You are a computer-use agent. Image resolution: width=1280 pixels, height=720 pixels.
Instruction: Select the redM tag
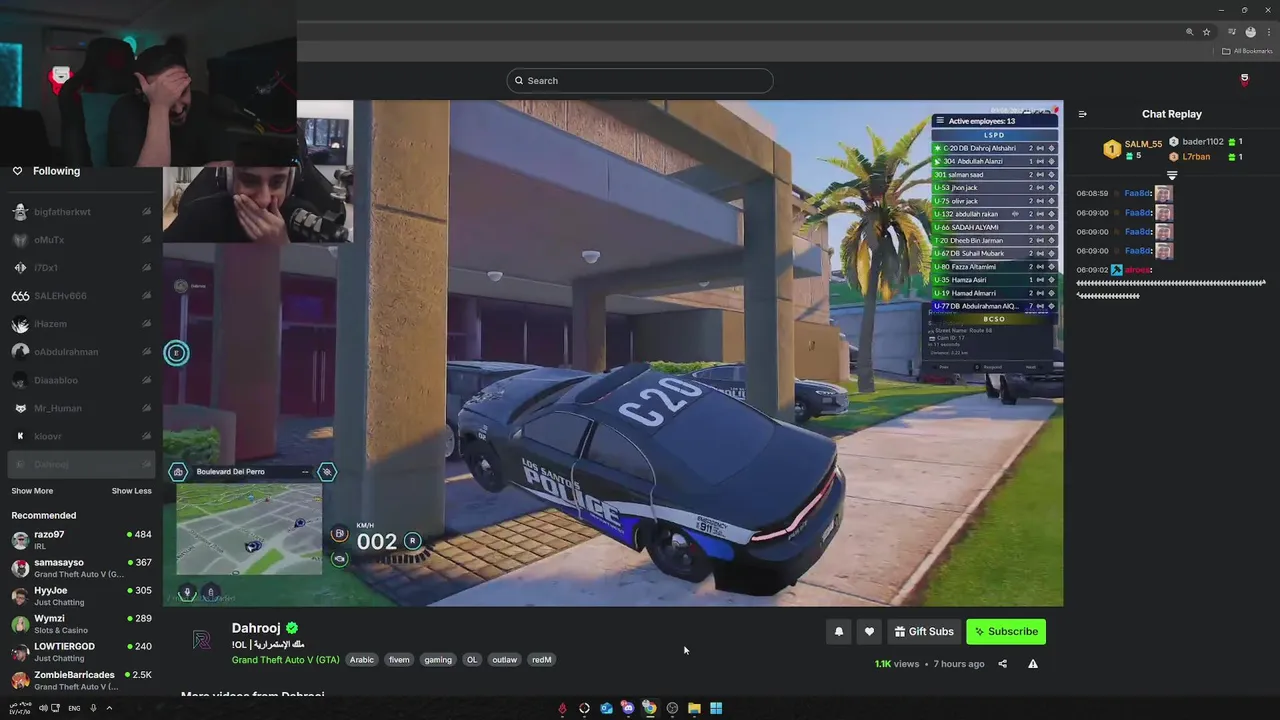coord(541,660)
